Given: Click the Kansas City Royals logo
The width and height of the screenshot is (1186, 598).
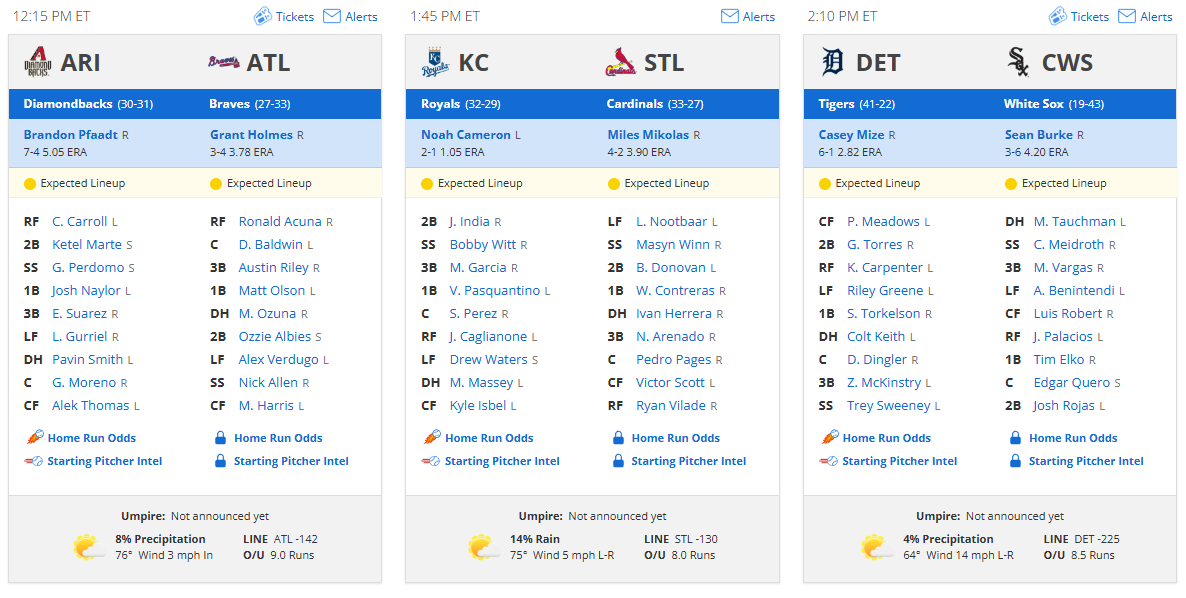Looking at the screenshot, I should 435,62.
